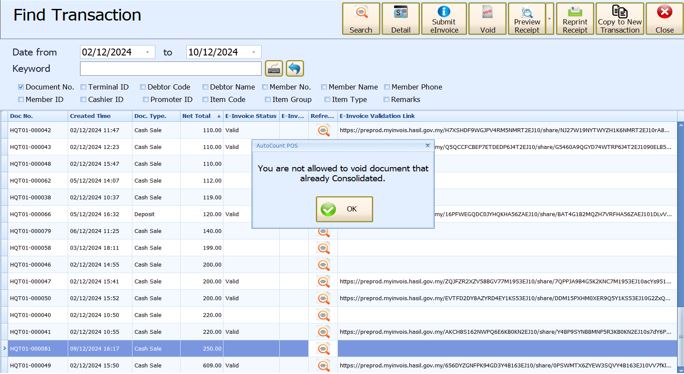Click the E-Invoice Status column header
684x374 pixels.
(251, 116)
